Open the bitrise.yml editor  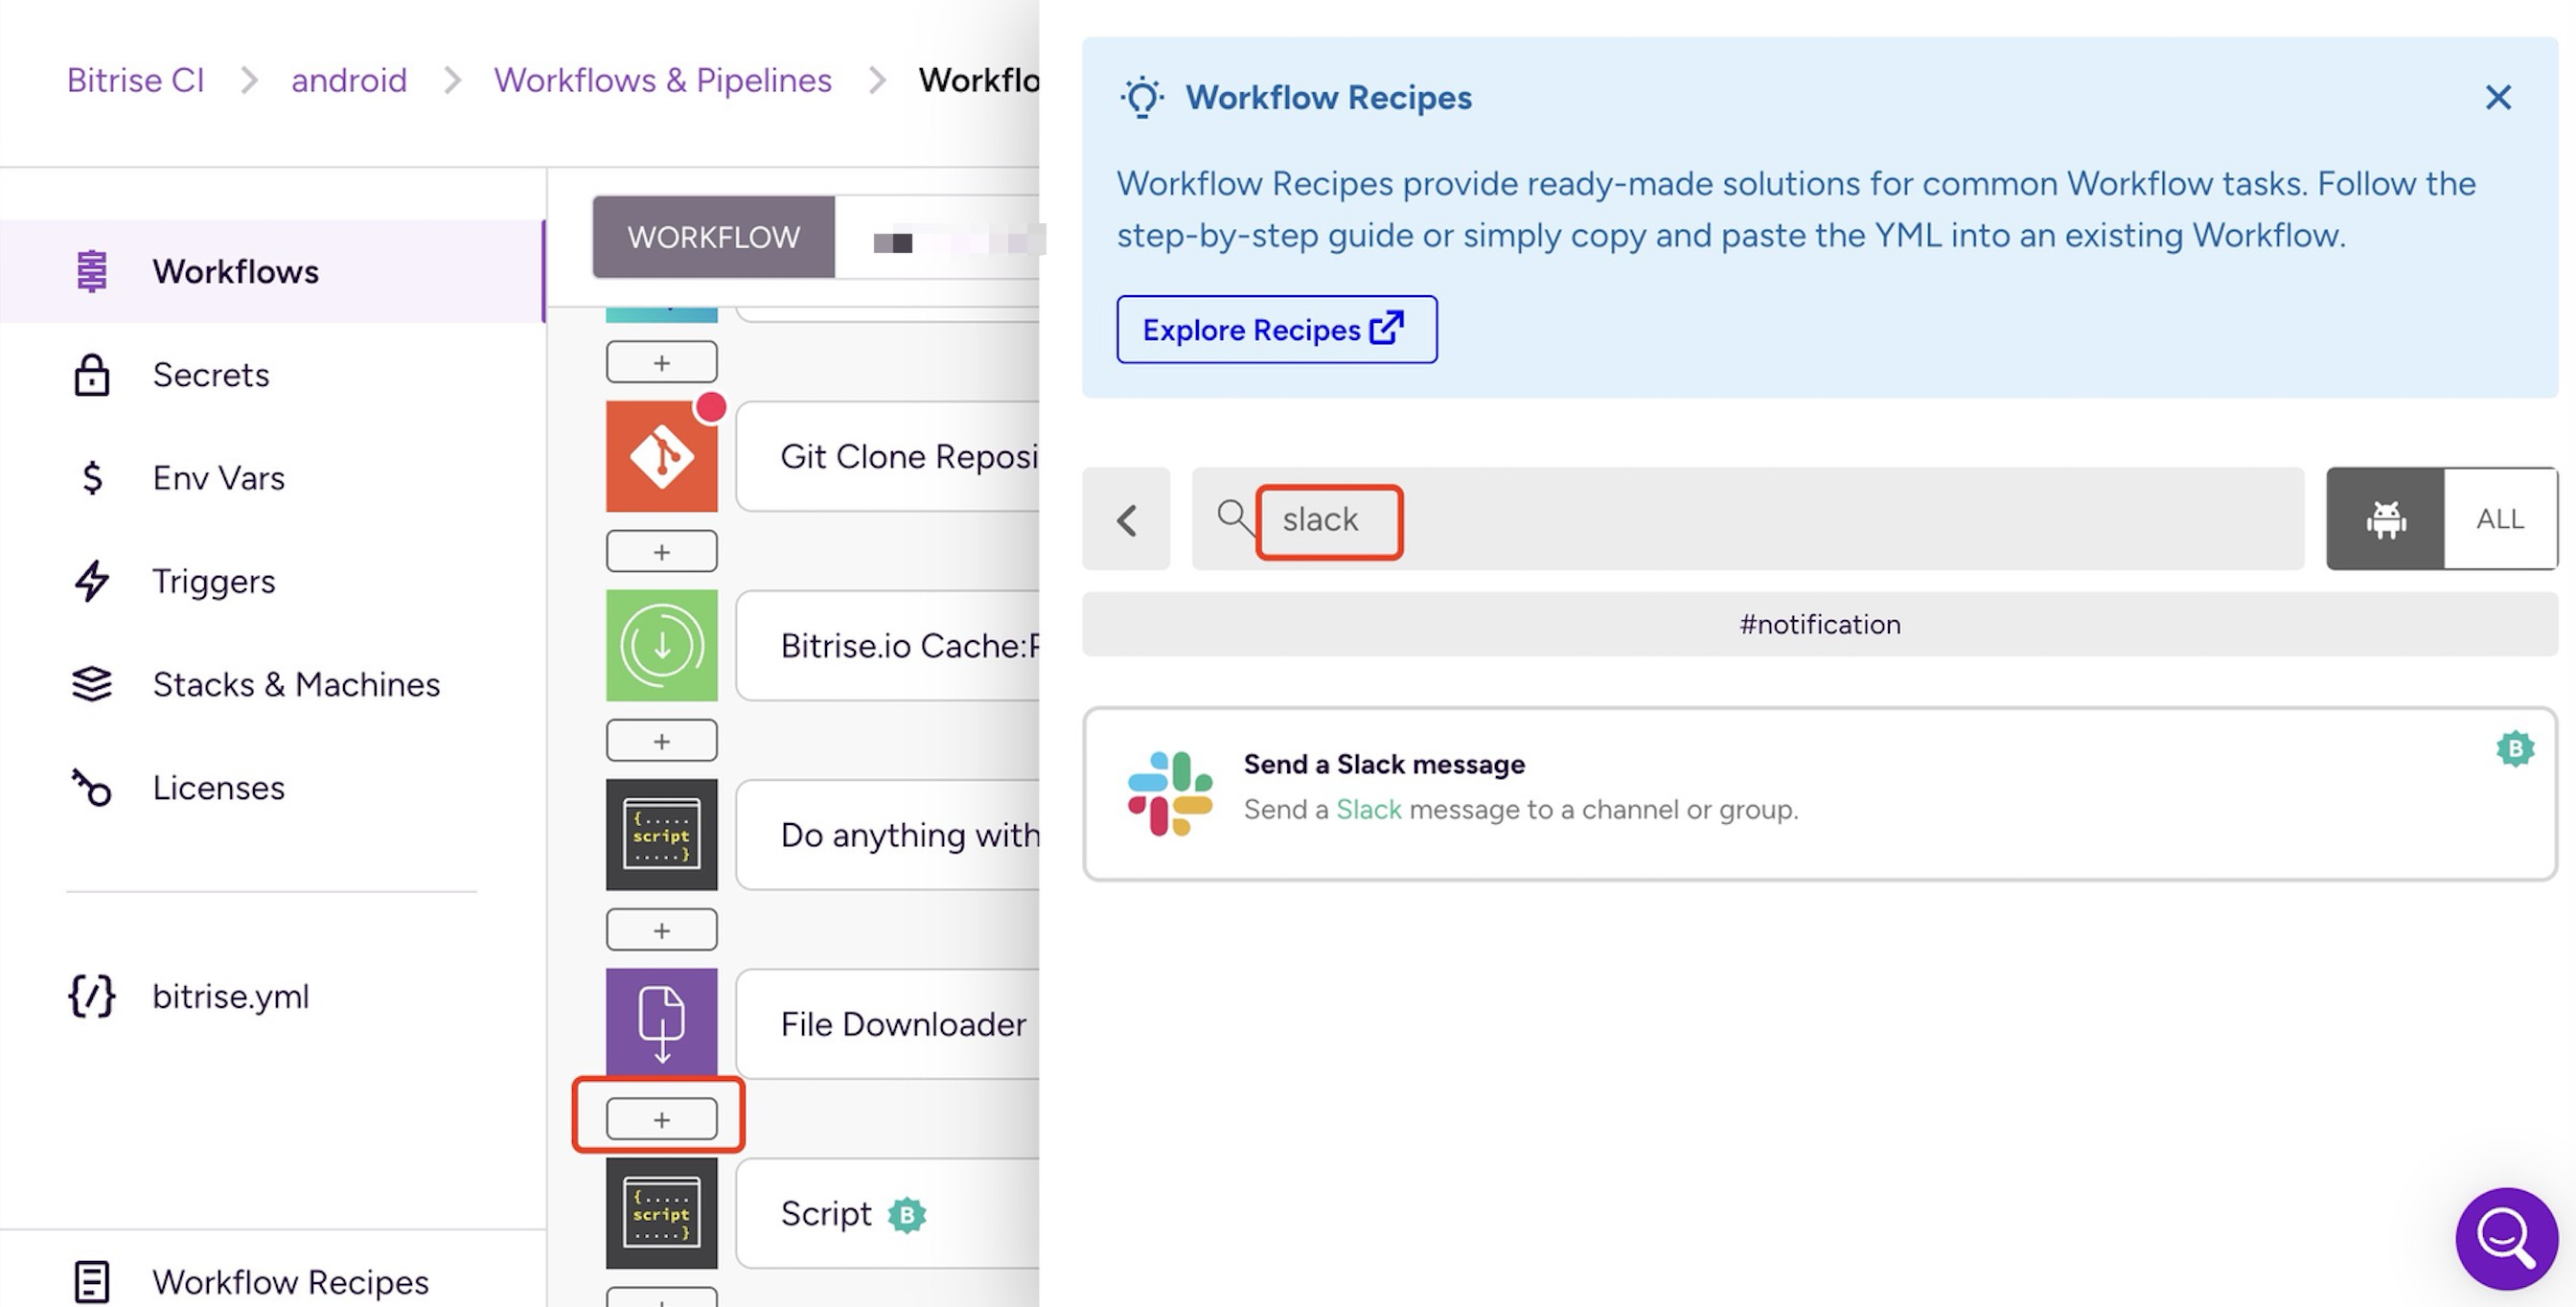(272, 996)
